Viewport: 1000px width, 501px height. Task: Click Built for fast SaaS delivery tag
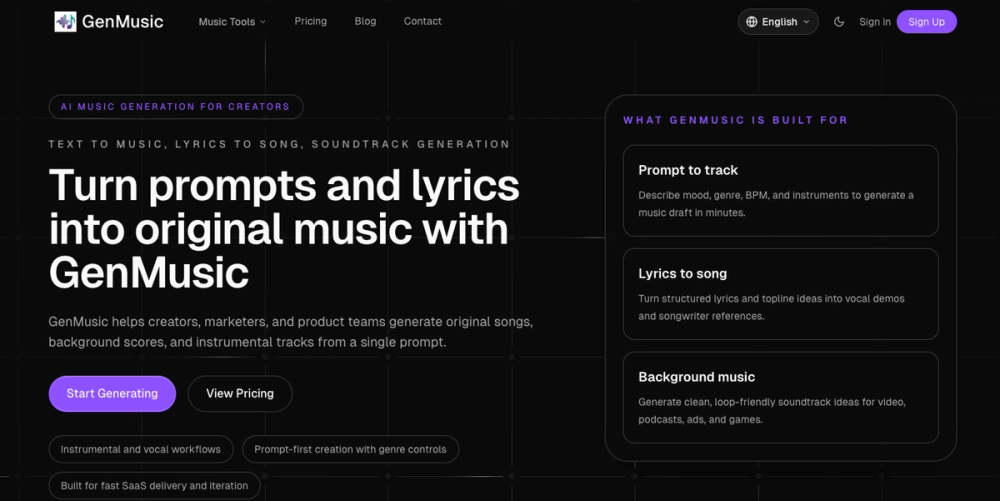(x=154, y=486)
